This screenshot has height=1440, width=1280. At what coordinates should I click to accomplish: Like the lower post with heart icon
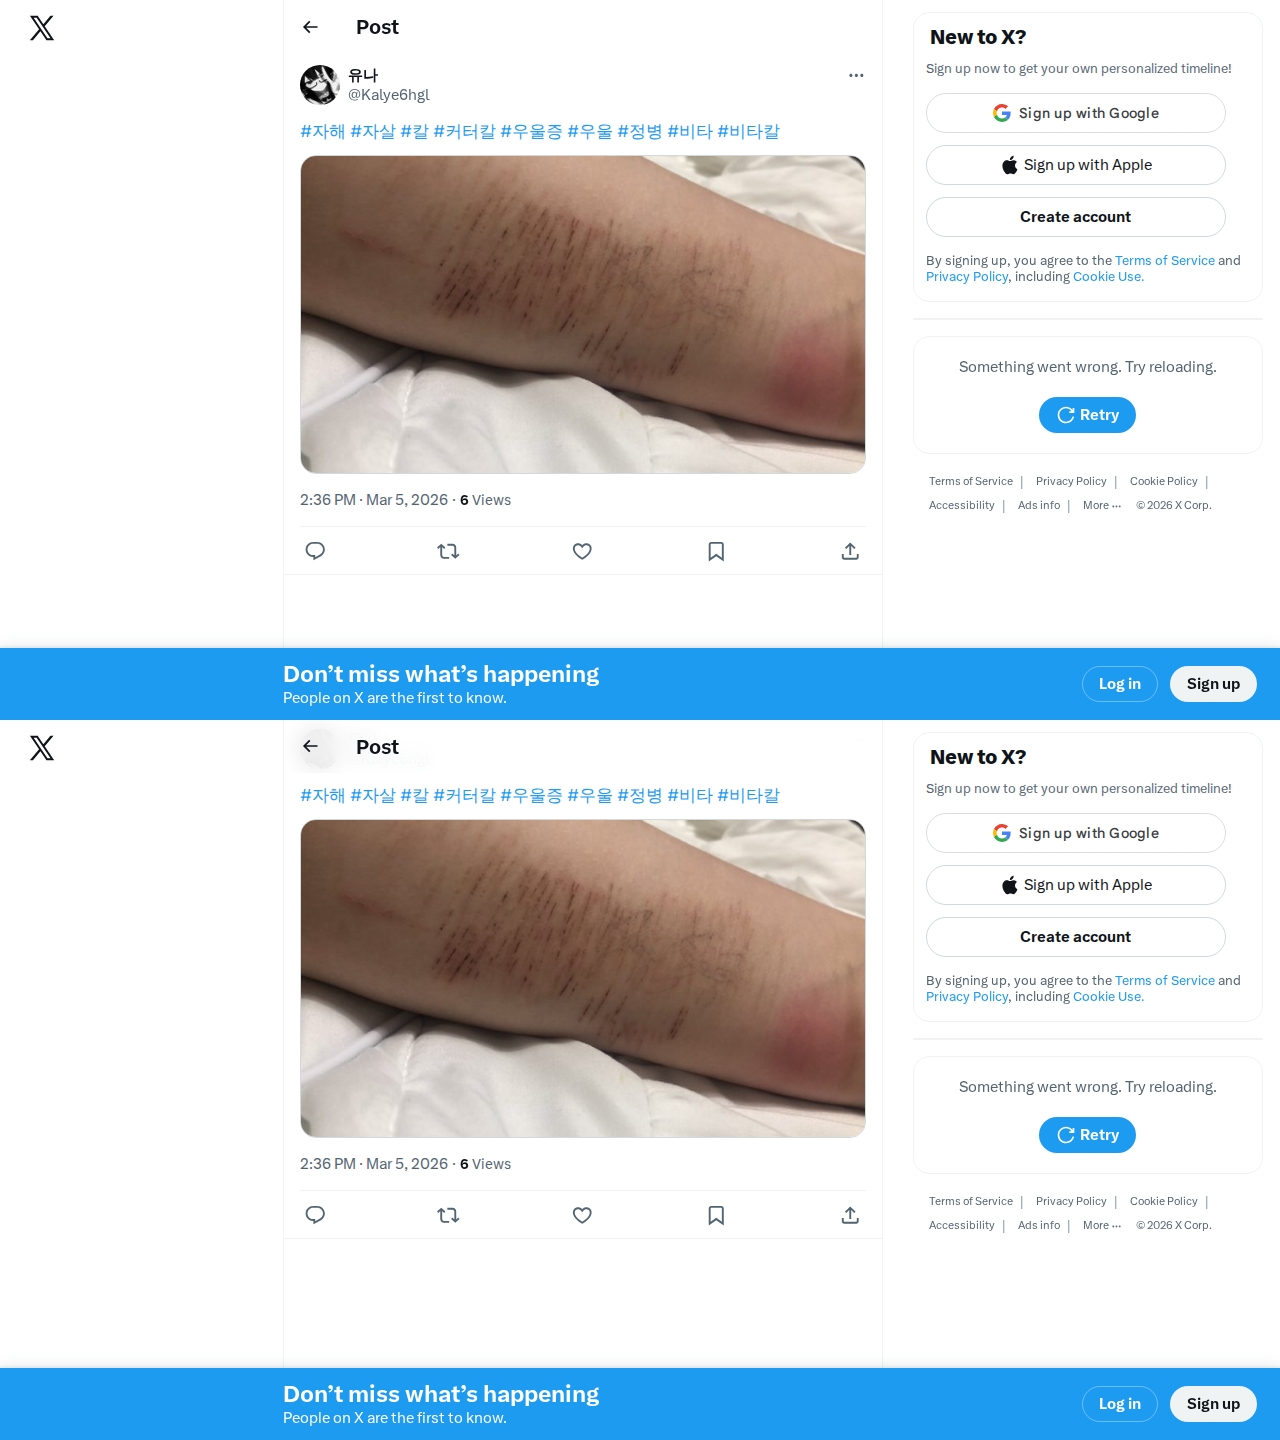coord(582,1215)
